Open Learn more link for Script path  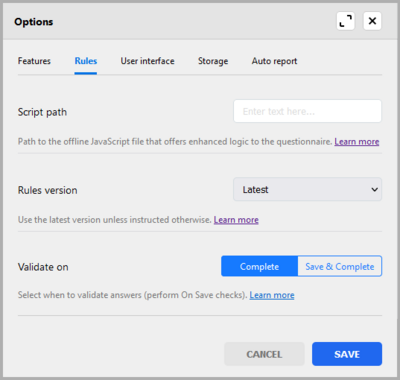point(357,142)
